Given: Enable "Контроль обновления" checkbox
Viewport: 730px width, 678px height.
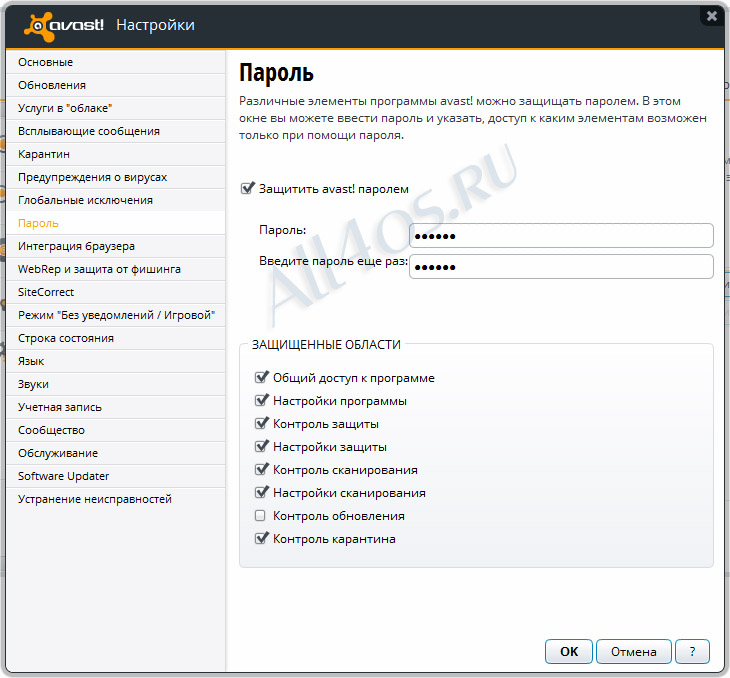Looking at the screenshot, I should coord(260,515).
